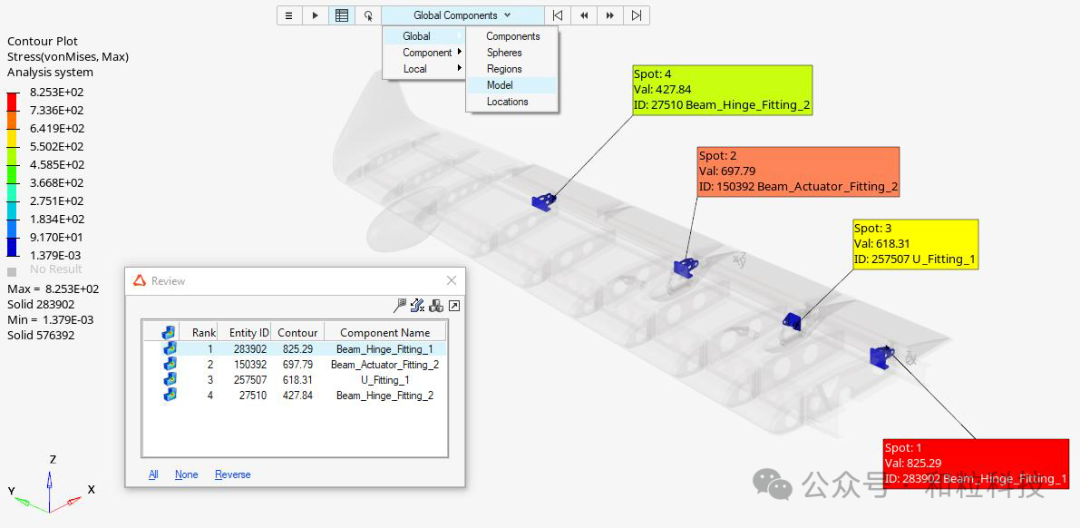Screen dimensions: 1080x528
Task: Click the icon beside U_Fitting_1 row
Action: (x=169, y=380)
